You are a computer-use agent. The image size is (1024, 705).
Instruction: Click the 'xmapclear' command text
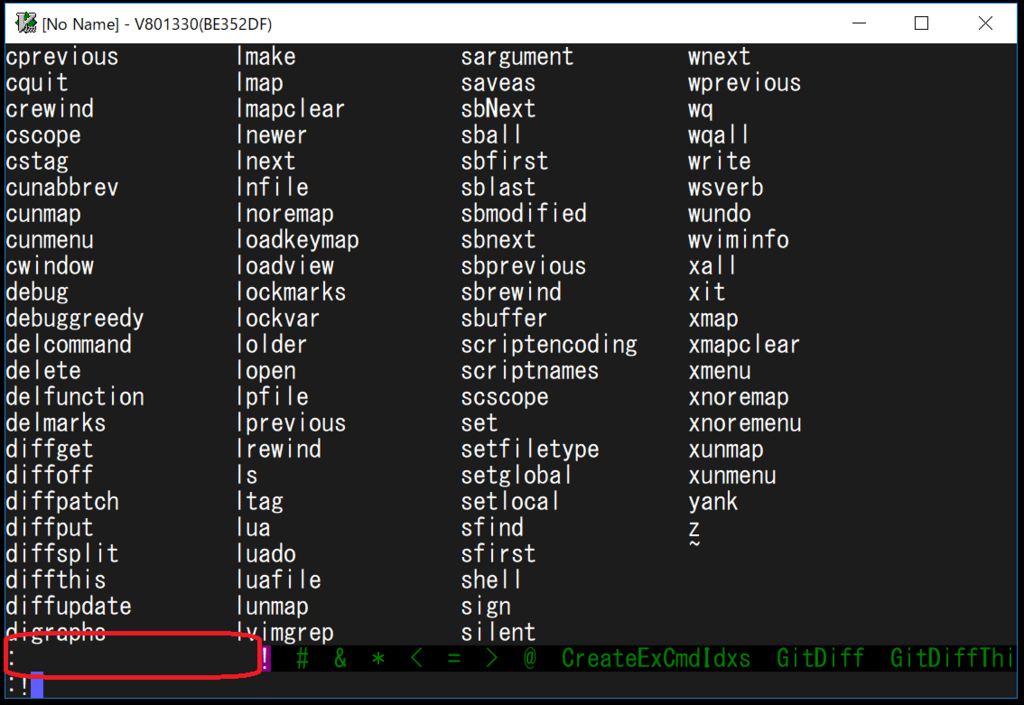tap(744, 344)
